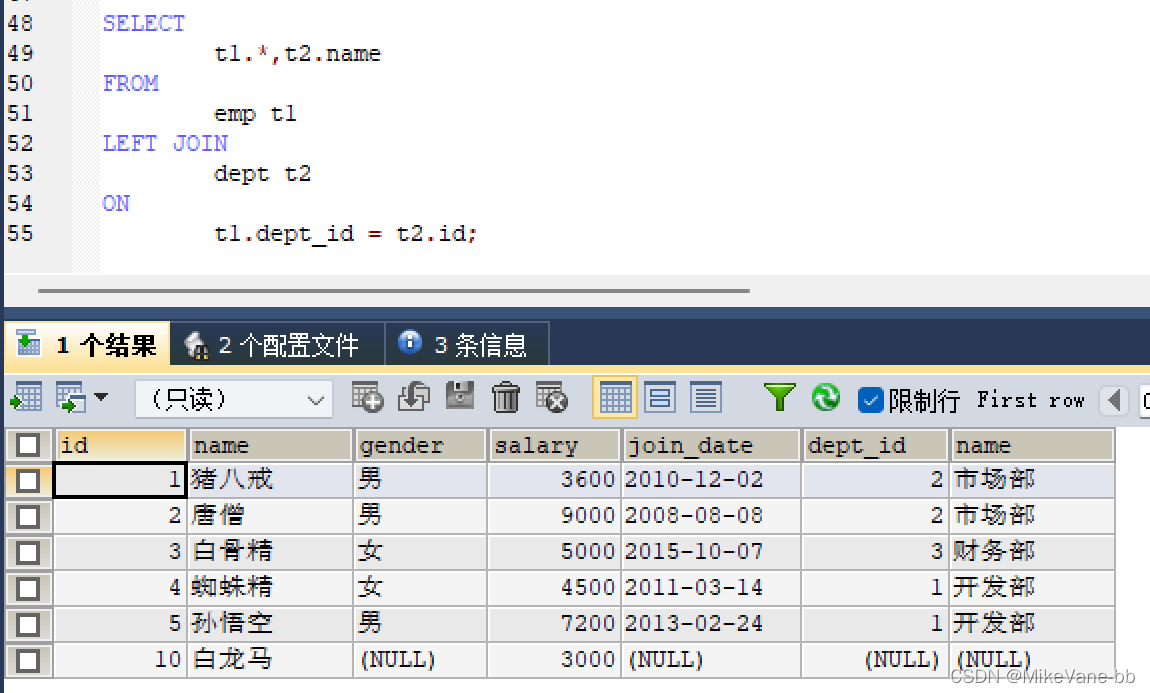1150x693 pixels.
Task: Select the salary cell 3600
Action: pyautogui.click(x=554, y=480)
